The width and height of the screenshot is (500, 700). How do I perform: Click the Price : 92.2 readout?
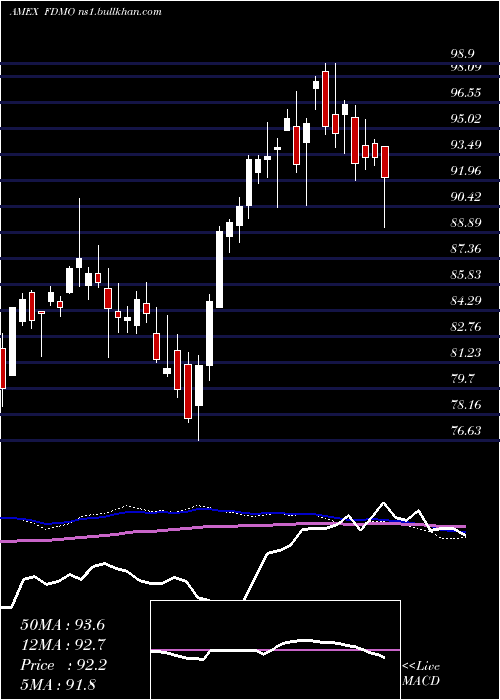[x=63, y=665]
